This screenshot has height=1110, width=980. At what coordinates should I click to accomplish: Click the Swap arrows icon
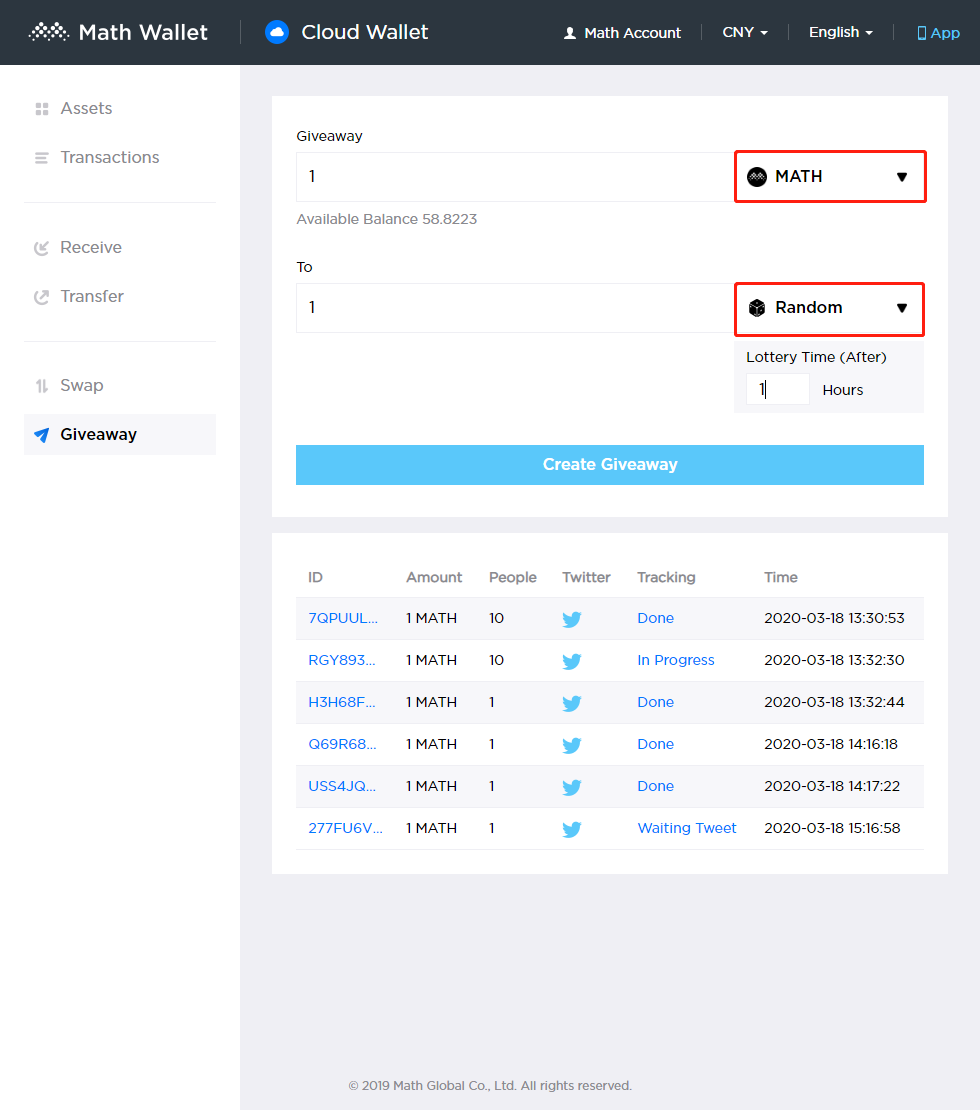click(x=41, y=385)
